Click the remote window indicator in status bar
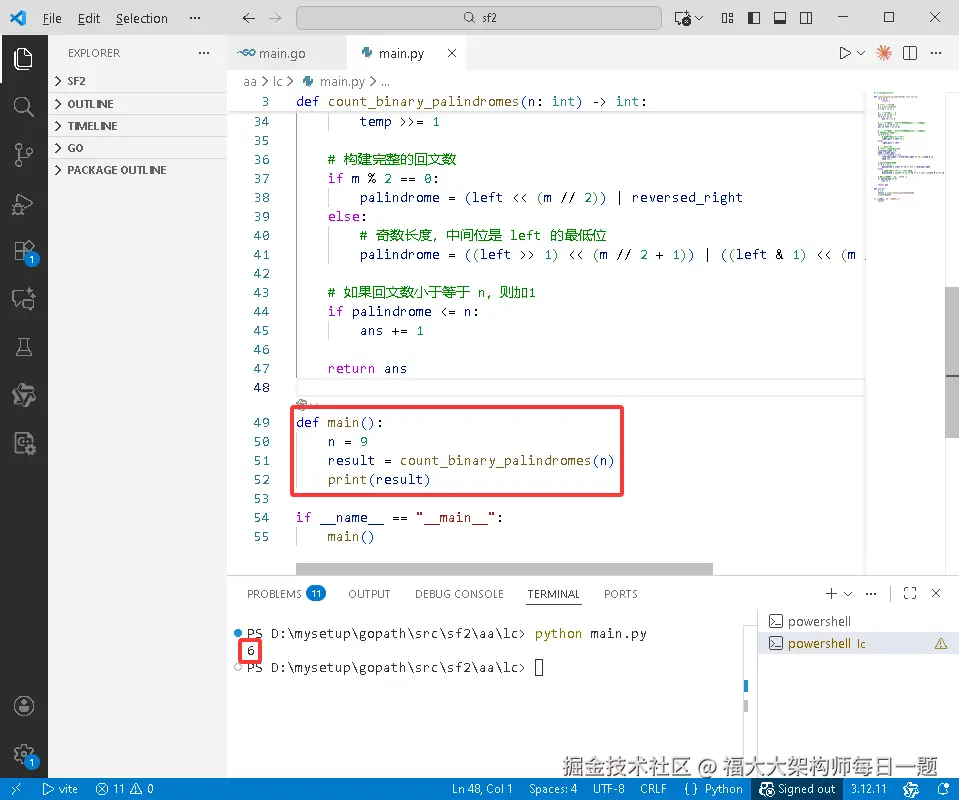This screenshot has width=959, height=800. click(x=16, y=789)
